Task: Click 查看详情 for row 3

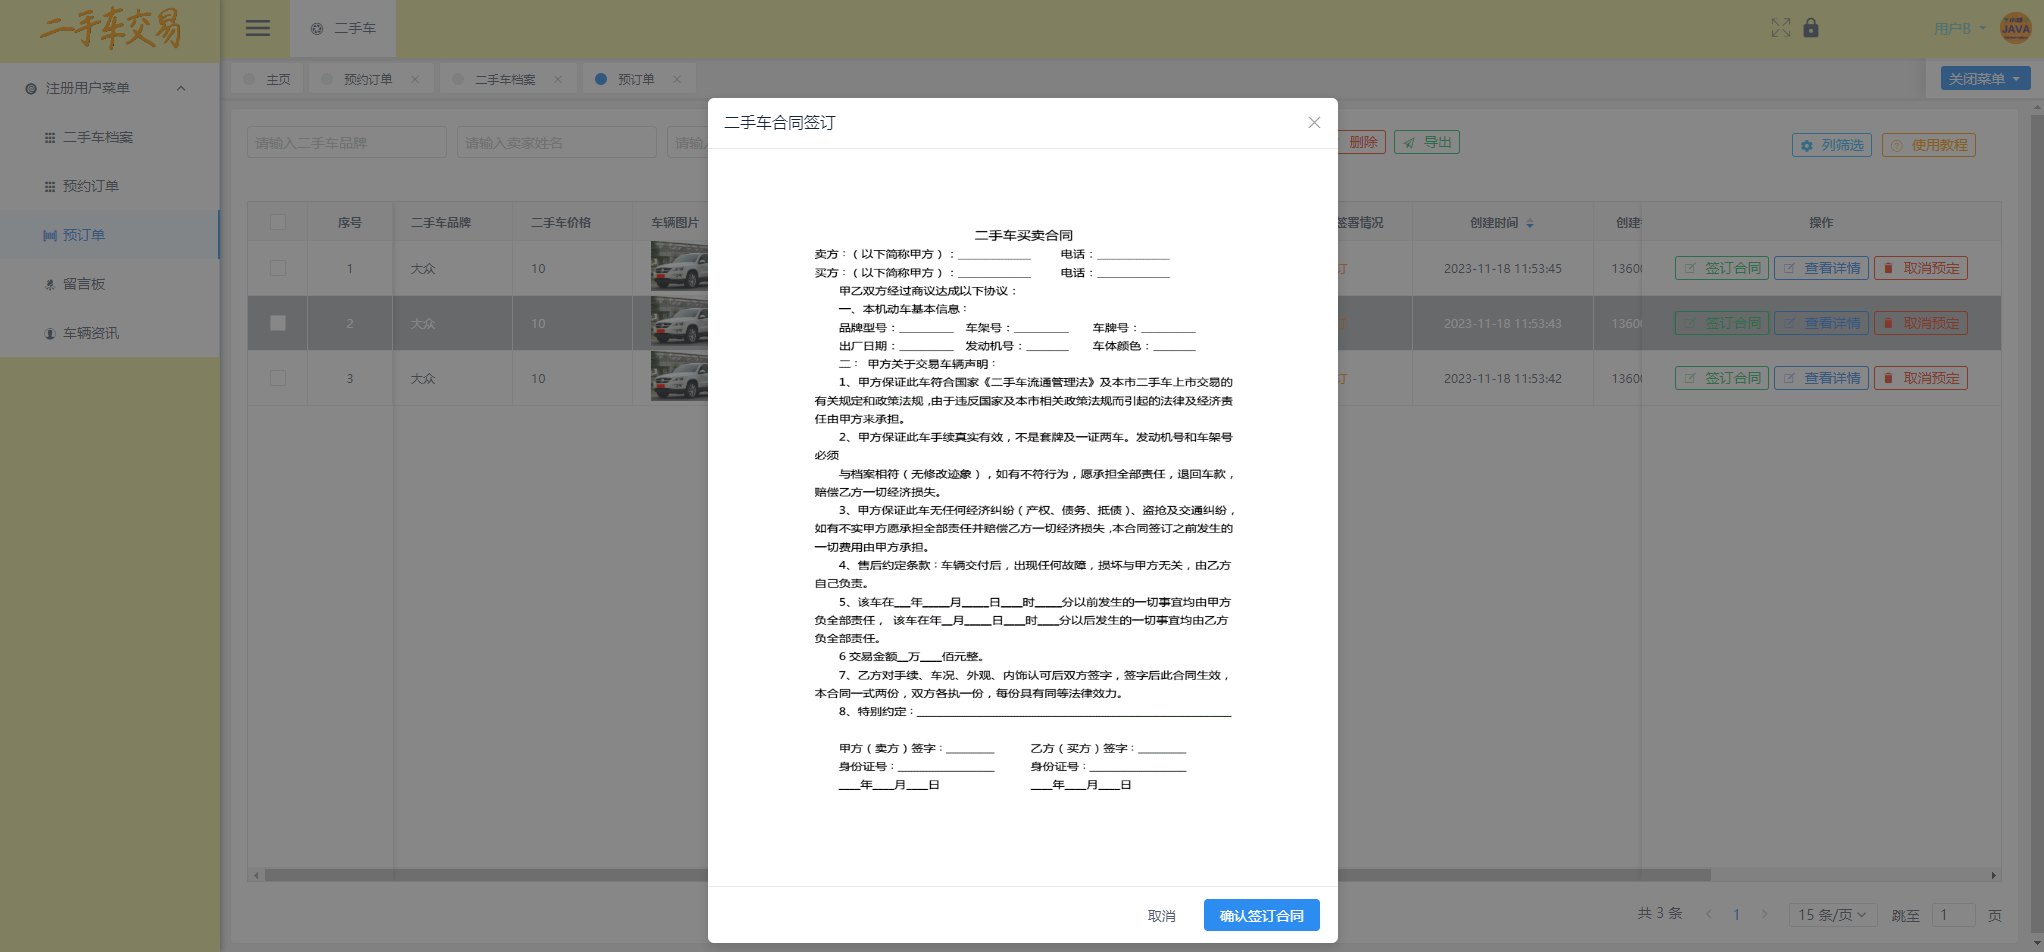Action: click(x=1821, y=378)
